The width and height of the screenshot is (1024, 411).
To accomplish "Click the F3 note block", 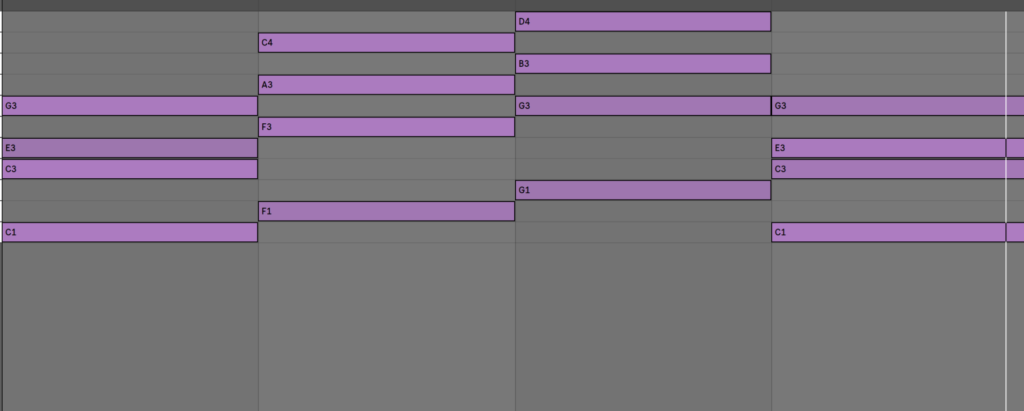I will coord(386,127).
